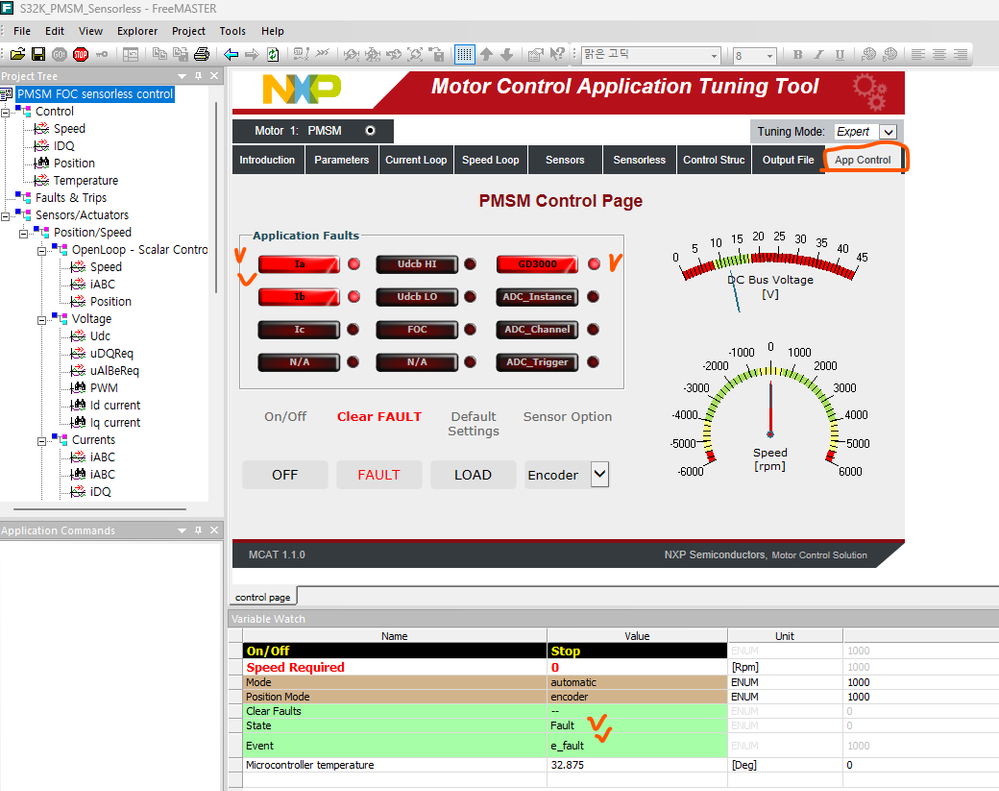Select the Introduction tab

[267, 160]
